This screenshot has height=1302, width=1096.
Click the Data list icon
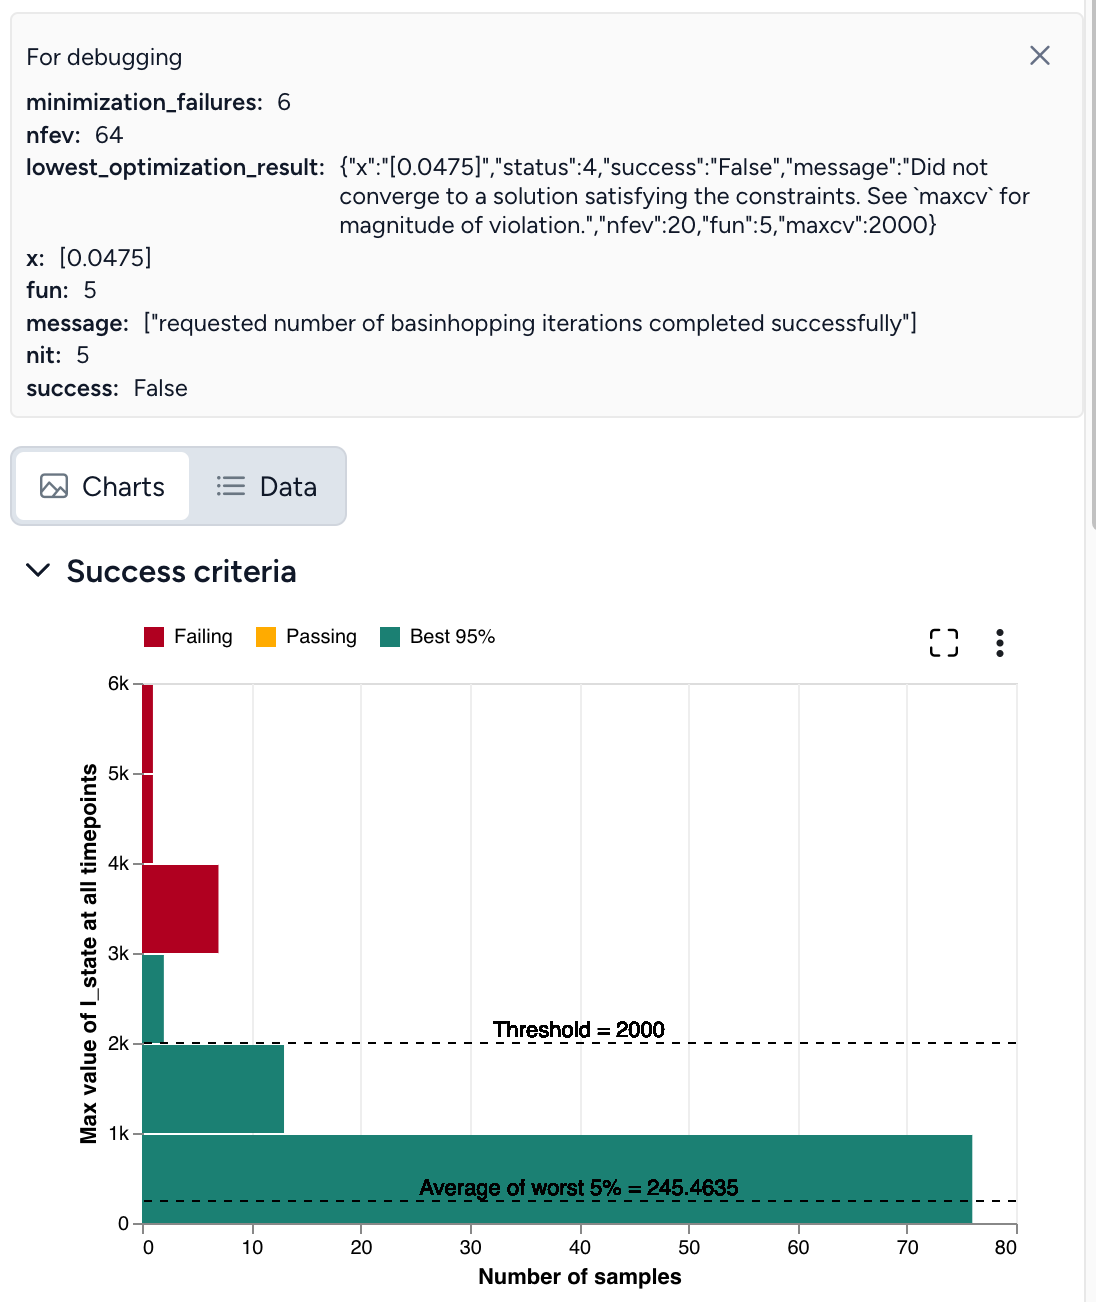231,487
